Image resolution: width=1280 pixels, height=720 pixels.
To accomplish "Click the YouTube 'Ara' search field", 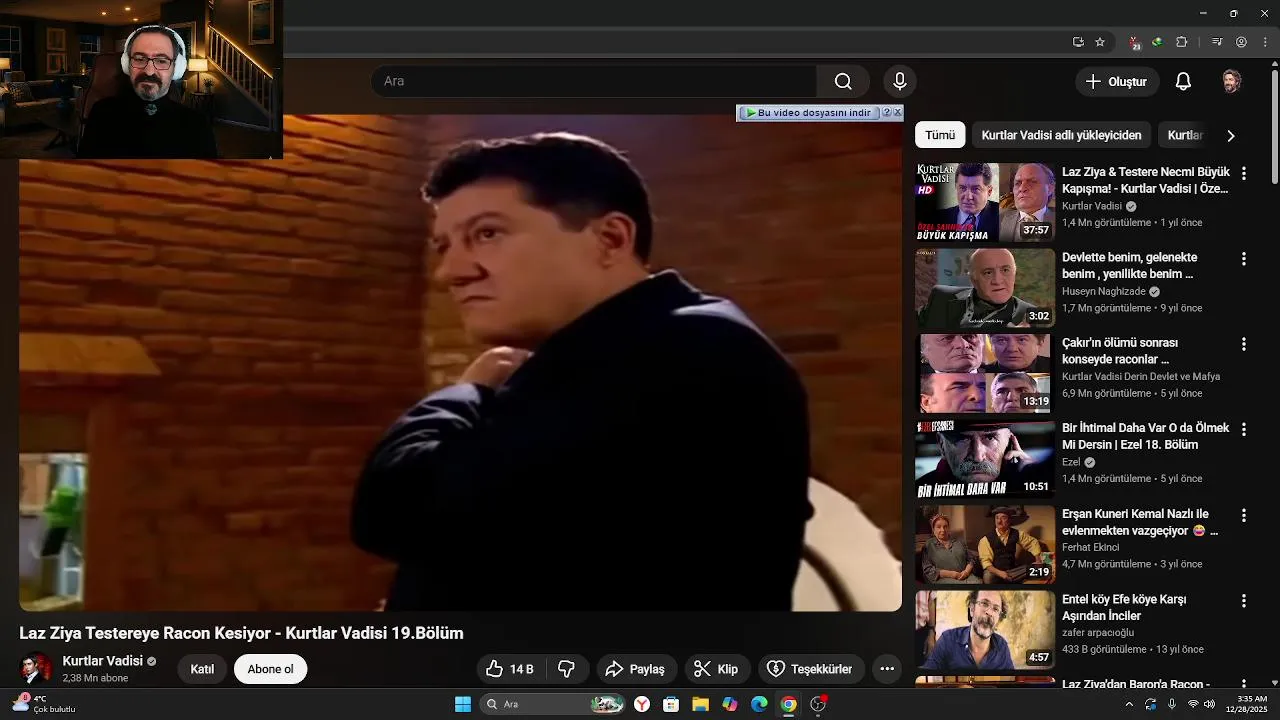I will click(x=594, y=81).
